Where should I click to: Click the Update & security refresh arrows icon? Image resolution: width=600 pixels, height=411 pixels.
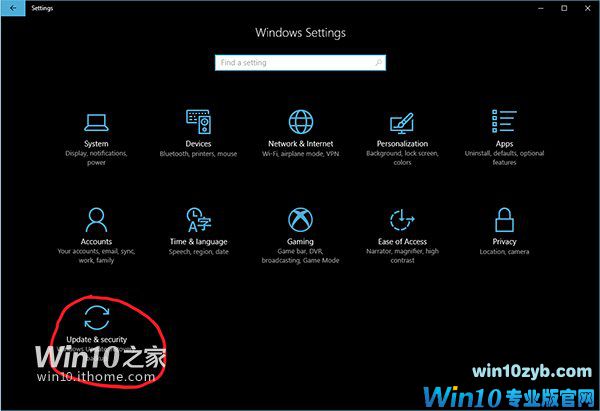[x=97, y=317]
